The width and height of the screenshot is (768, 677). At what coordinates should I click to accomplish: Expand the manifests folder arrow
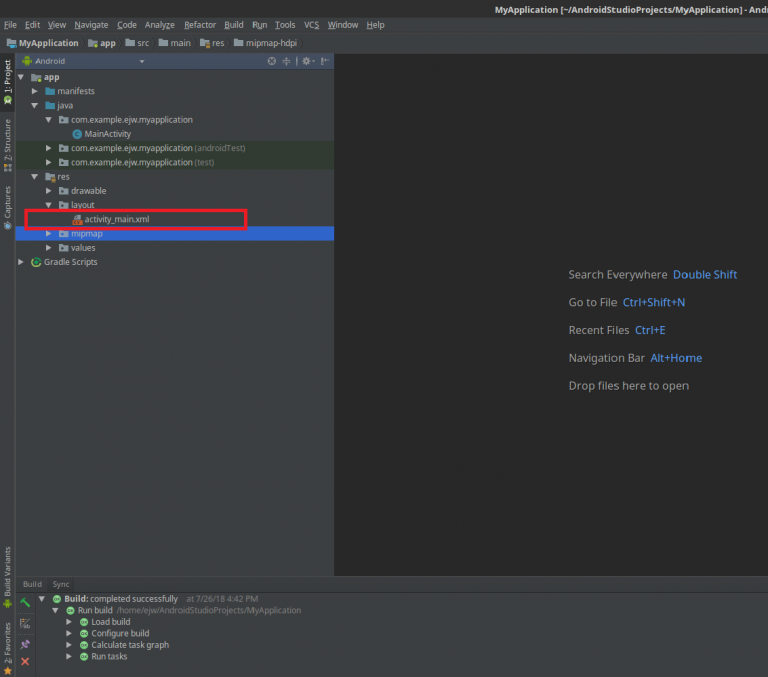point(35,91)
